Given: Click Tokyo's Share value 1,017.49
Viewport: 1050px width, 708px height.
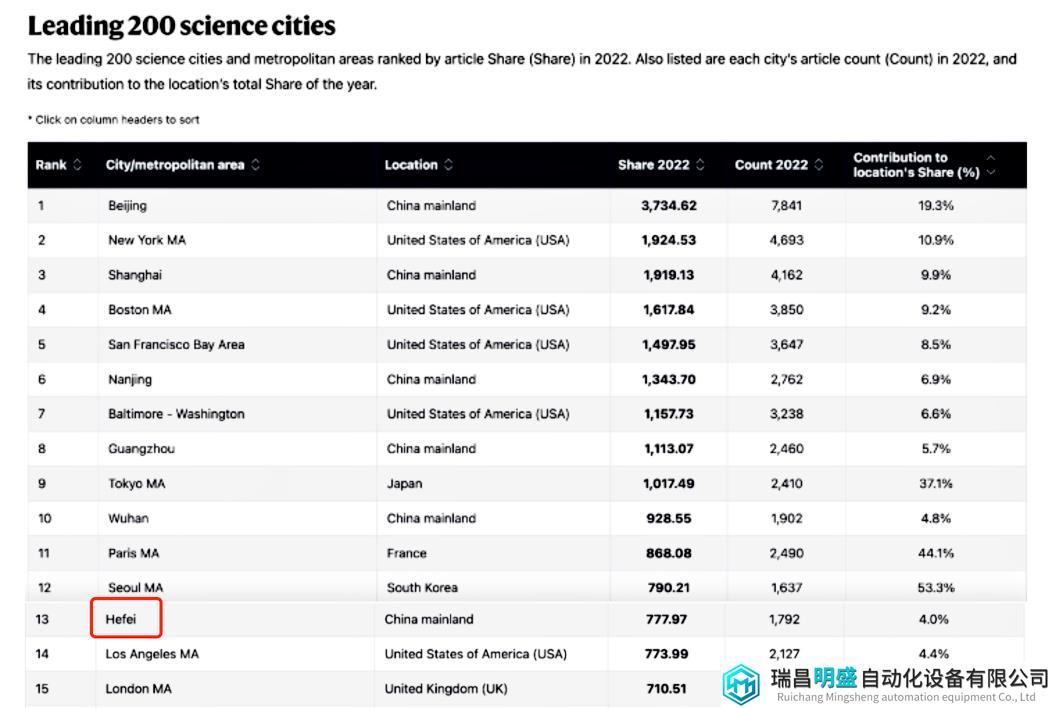Looking at the screenshot, I should 668,484.
